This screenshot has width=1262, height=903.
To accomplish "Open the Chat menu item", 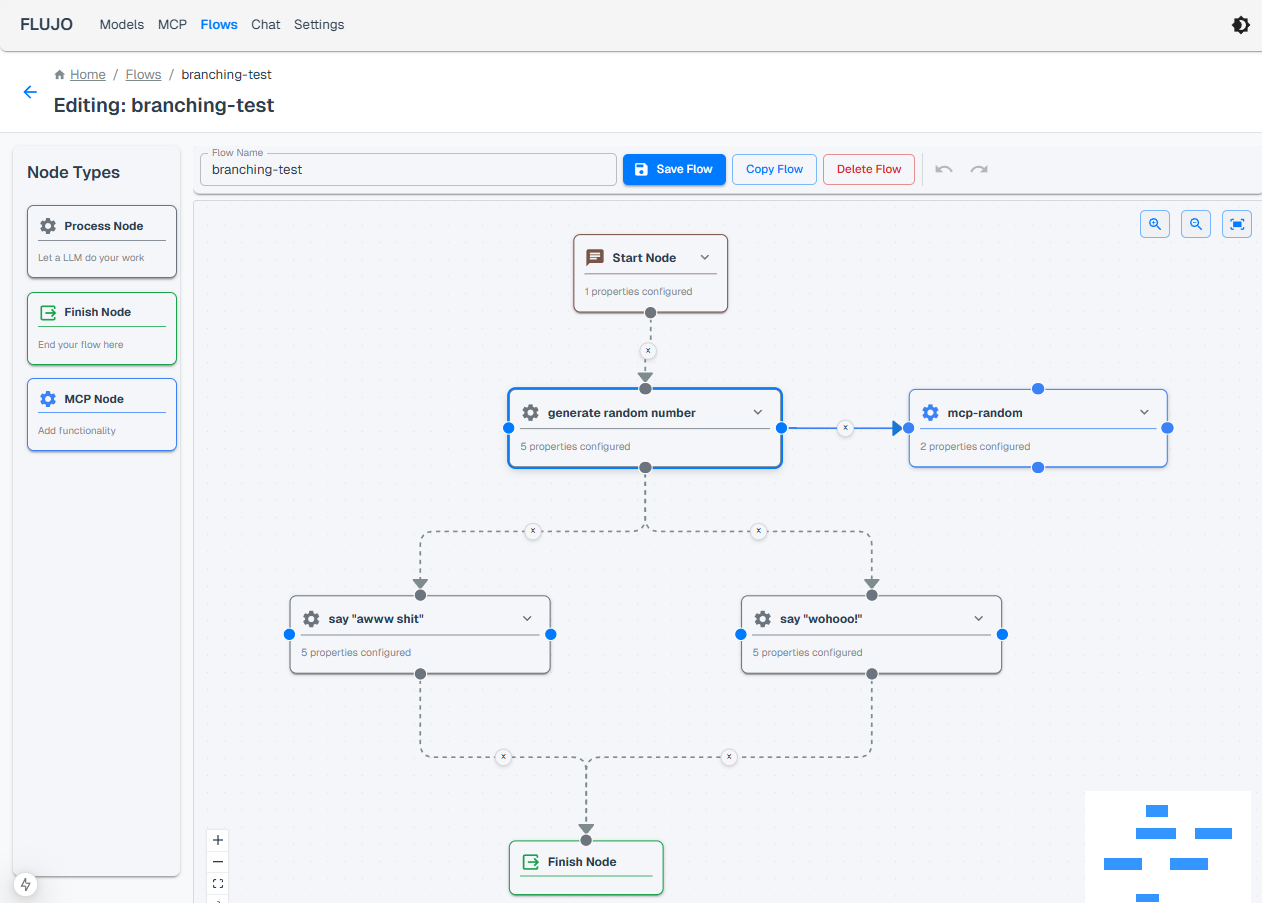I will point(265,25).
